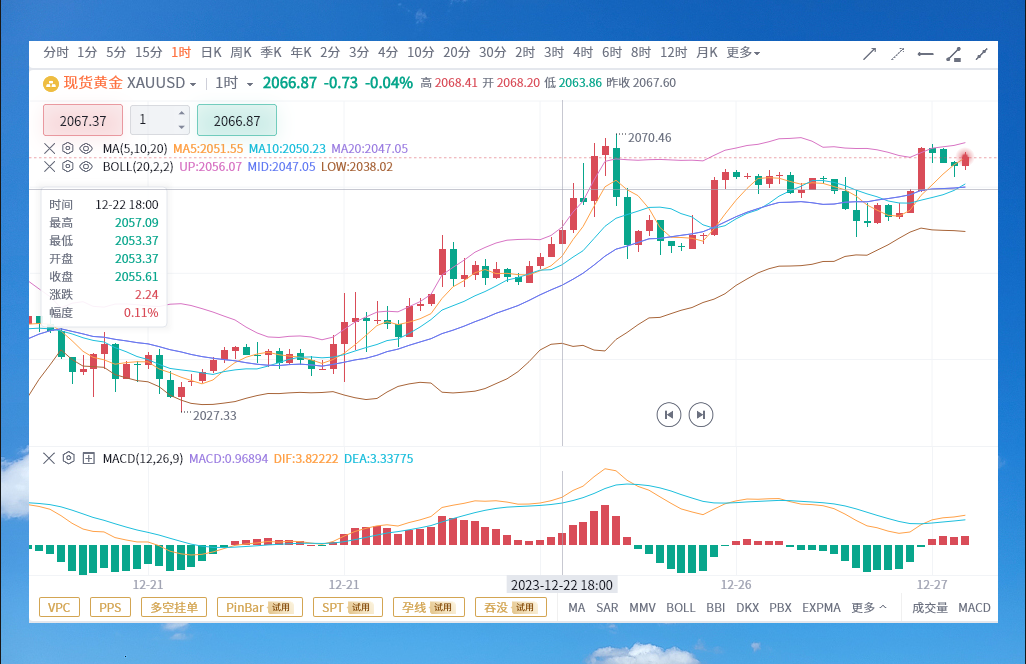Remove the BOLL indicator with X
Viewport: 1026px width, 664px height.
49,166
